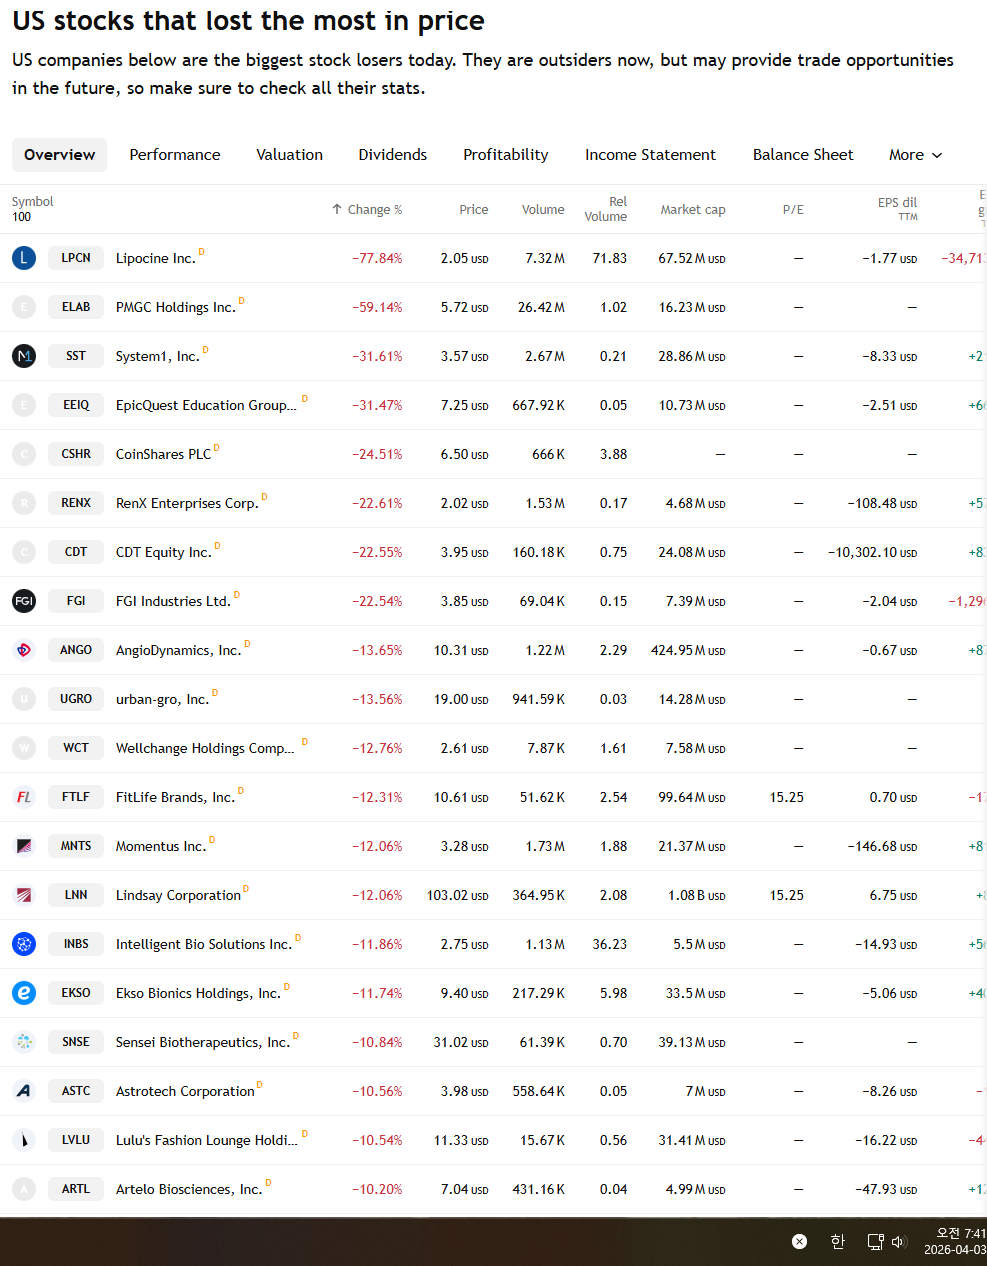Click the PMGC Holdings placeholder logo
Screen dimensions: 987x1266
24,307
